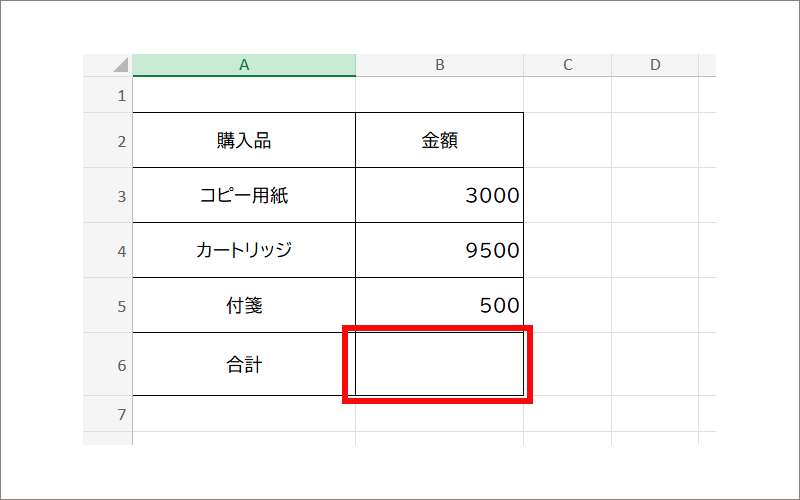The image size is (800, 500).
Task: Click the 合計 label cell
Action: [244, 365]
